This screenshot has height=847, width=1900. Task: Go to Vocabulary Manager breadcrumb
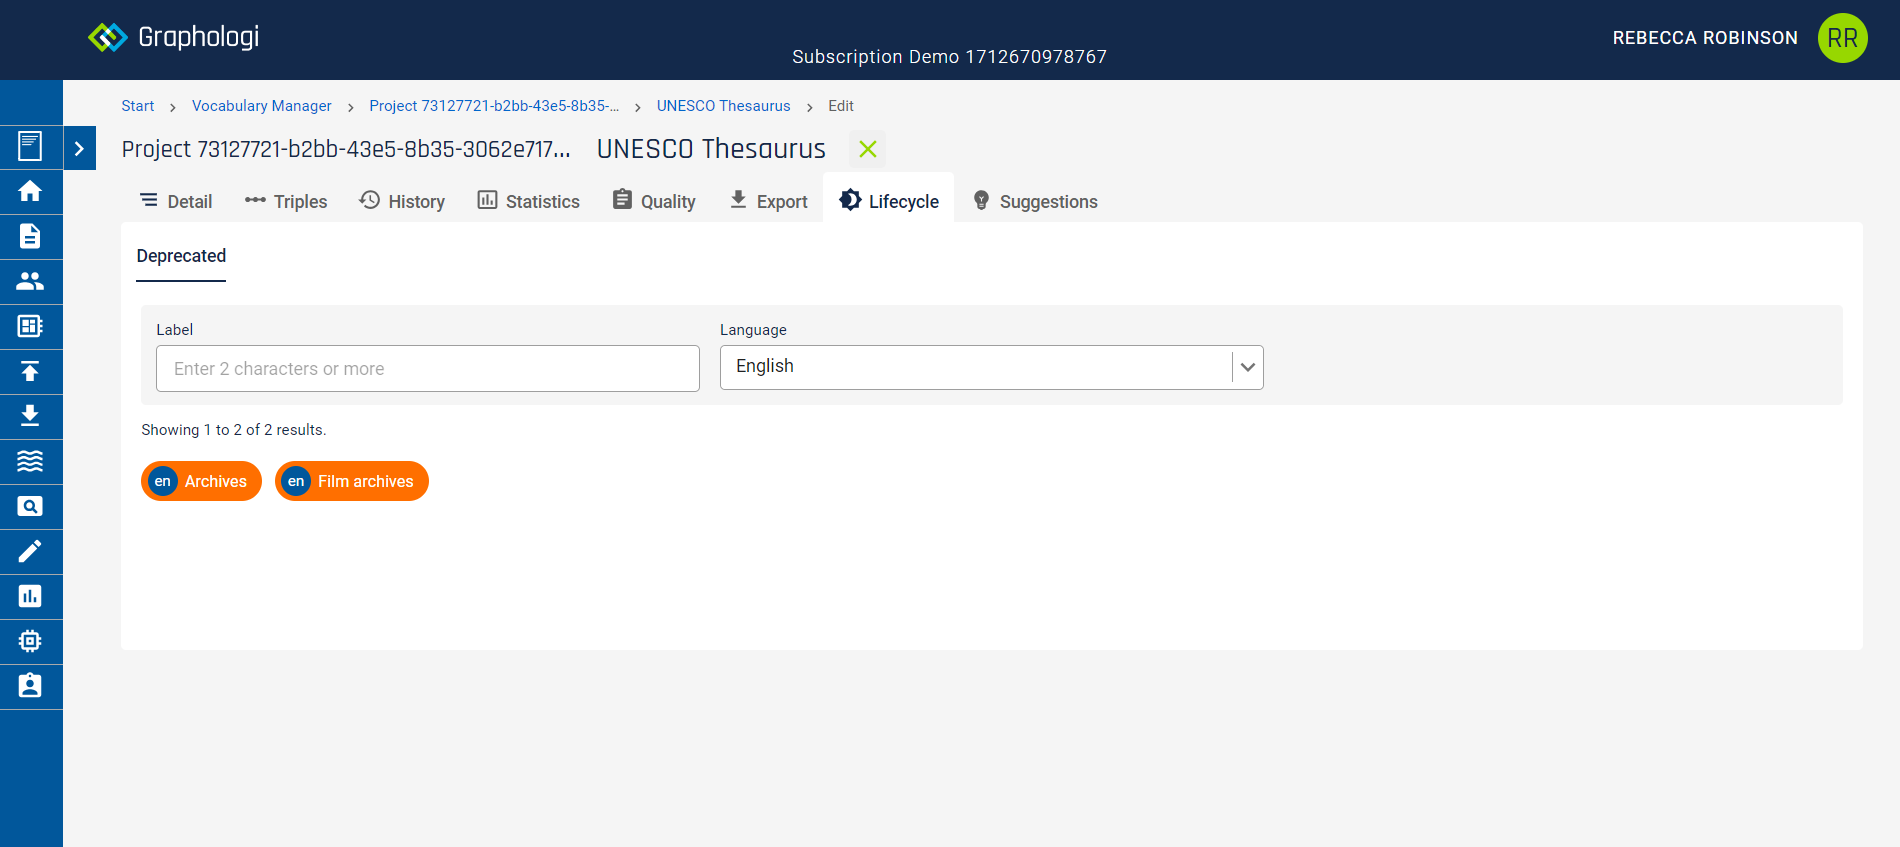point(262,106)
